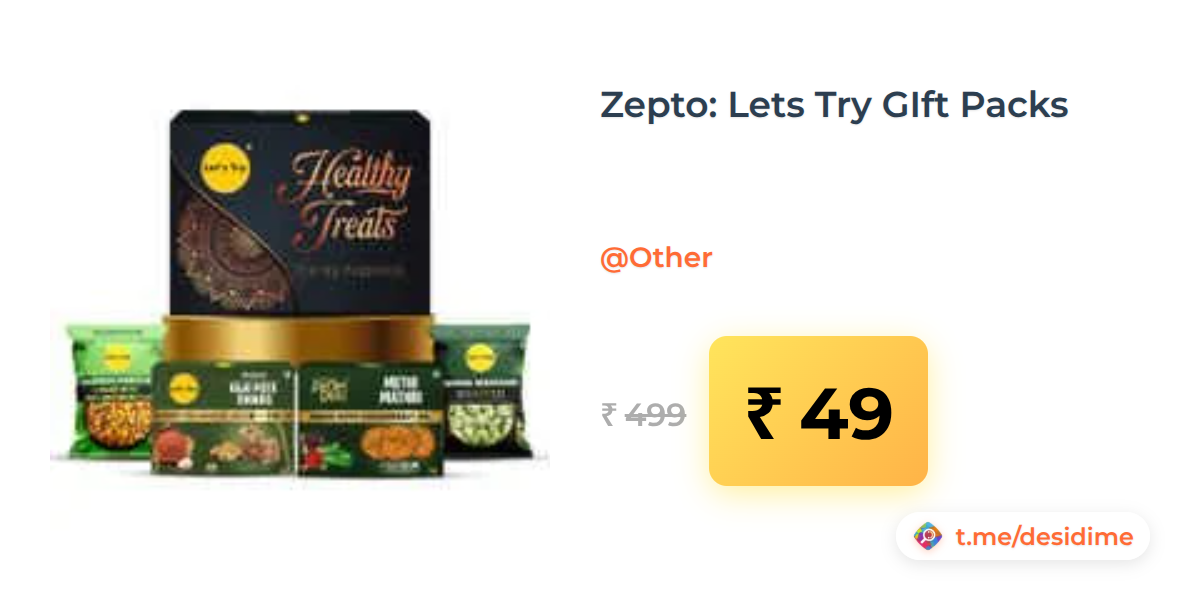Click yellow logo on rightmost snack packet
The height and width of the screenshot is (600, 1200).
pyautogui.click(x=481, y=355)
